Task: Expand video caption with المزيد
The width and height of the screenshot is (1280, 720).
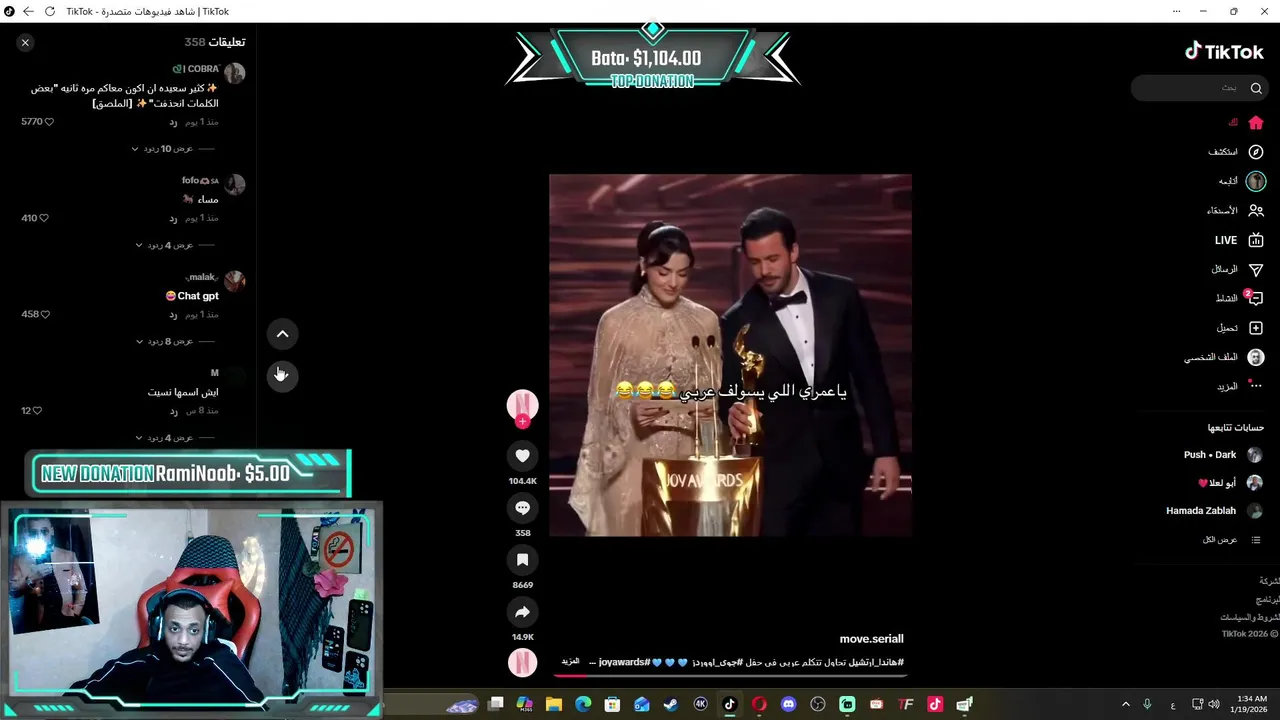Action: (x=571, y=662)
